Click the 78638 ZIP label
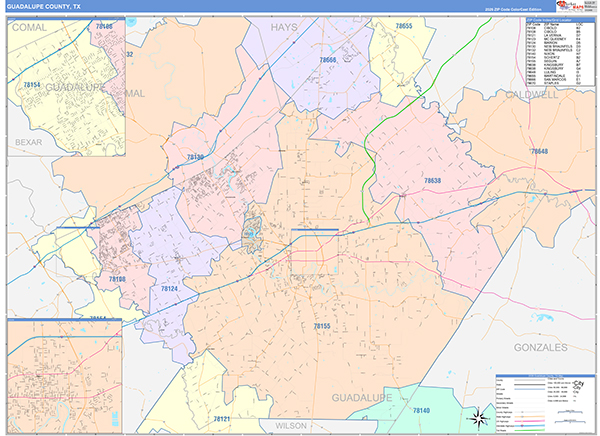The image size is (600, 436). tap(432, 180)
